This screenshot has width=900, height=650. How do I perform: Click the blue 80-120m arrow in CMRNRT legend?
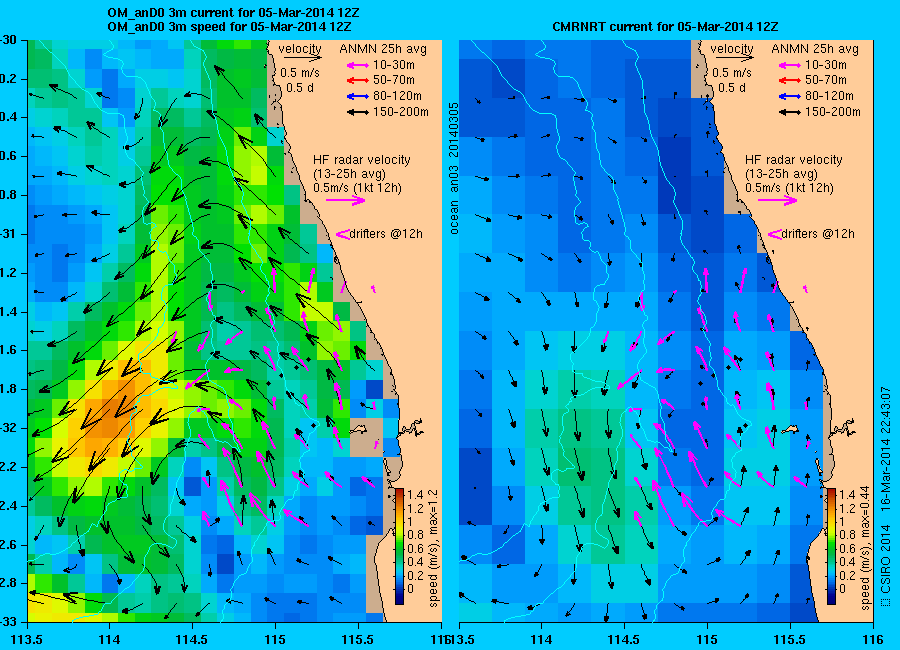(790, 96)
